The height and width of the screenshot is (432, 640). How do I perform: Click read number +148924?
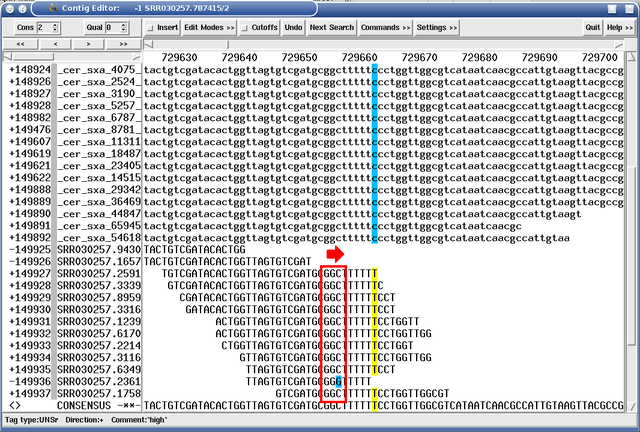point(29,70)
